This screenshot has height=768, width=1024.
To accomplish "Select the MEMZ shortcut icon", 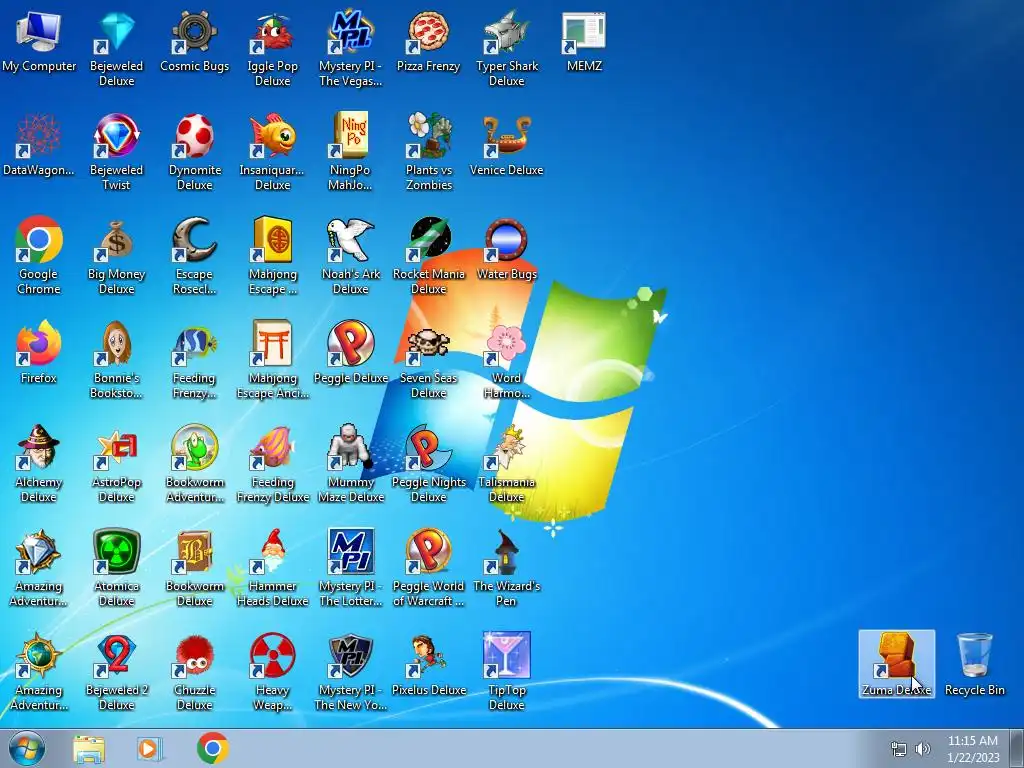I will point(584,33).
